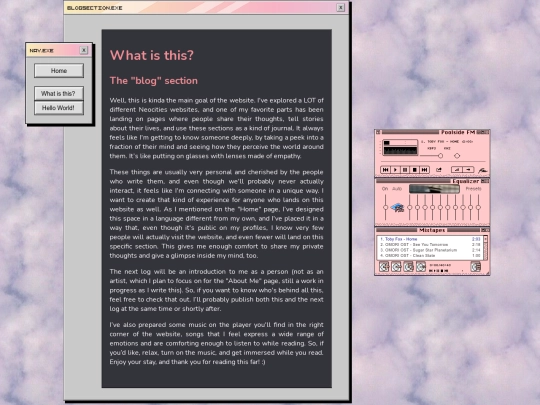Image resolution: width=540 pixels, height=405 pixels.
Task: Click the lowest-frequency equalizer band slider
Action: click(410, 207)
